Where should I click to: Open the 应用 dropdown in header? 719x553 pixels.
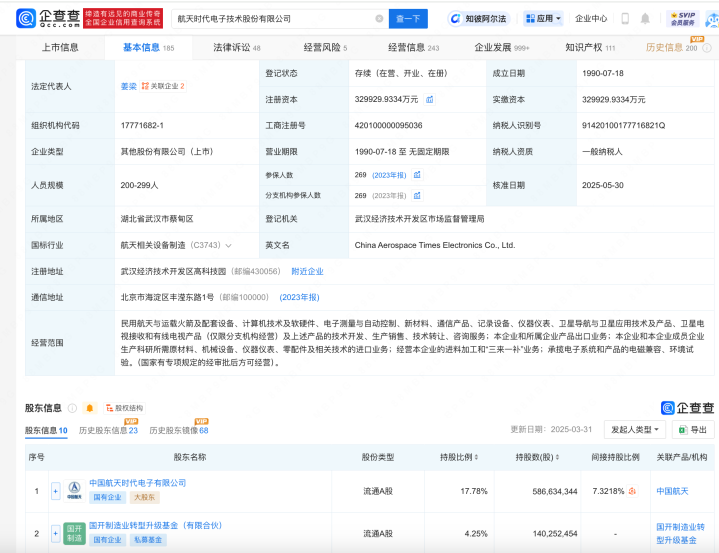click(543, 19)
